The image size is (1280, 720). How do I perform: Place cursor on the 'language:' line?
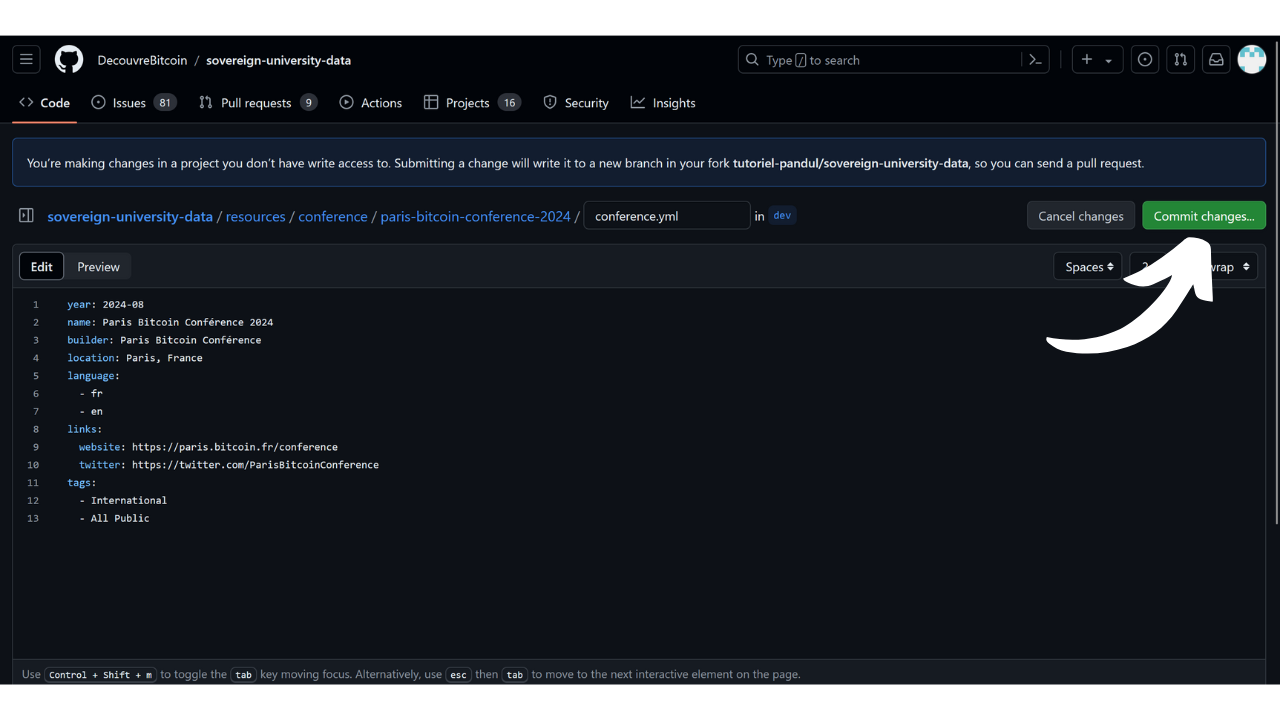pyautogui.click(x=93, y=376)
